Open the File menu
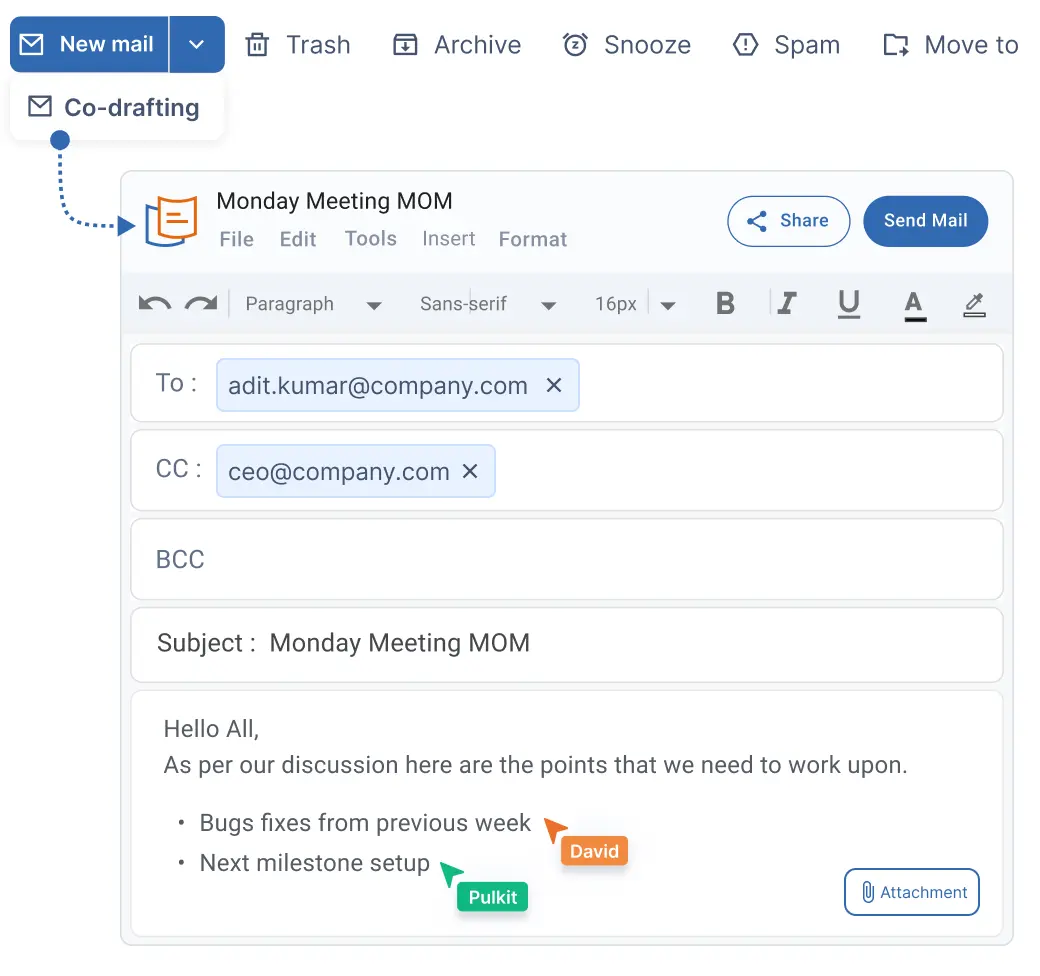 point(237,239)
